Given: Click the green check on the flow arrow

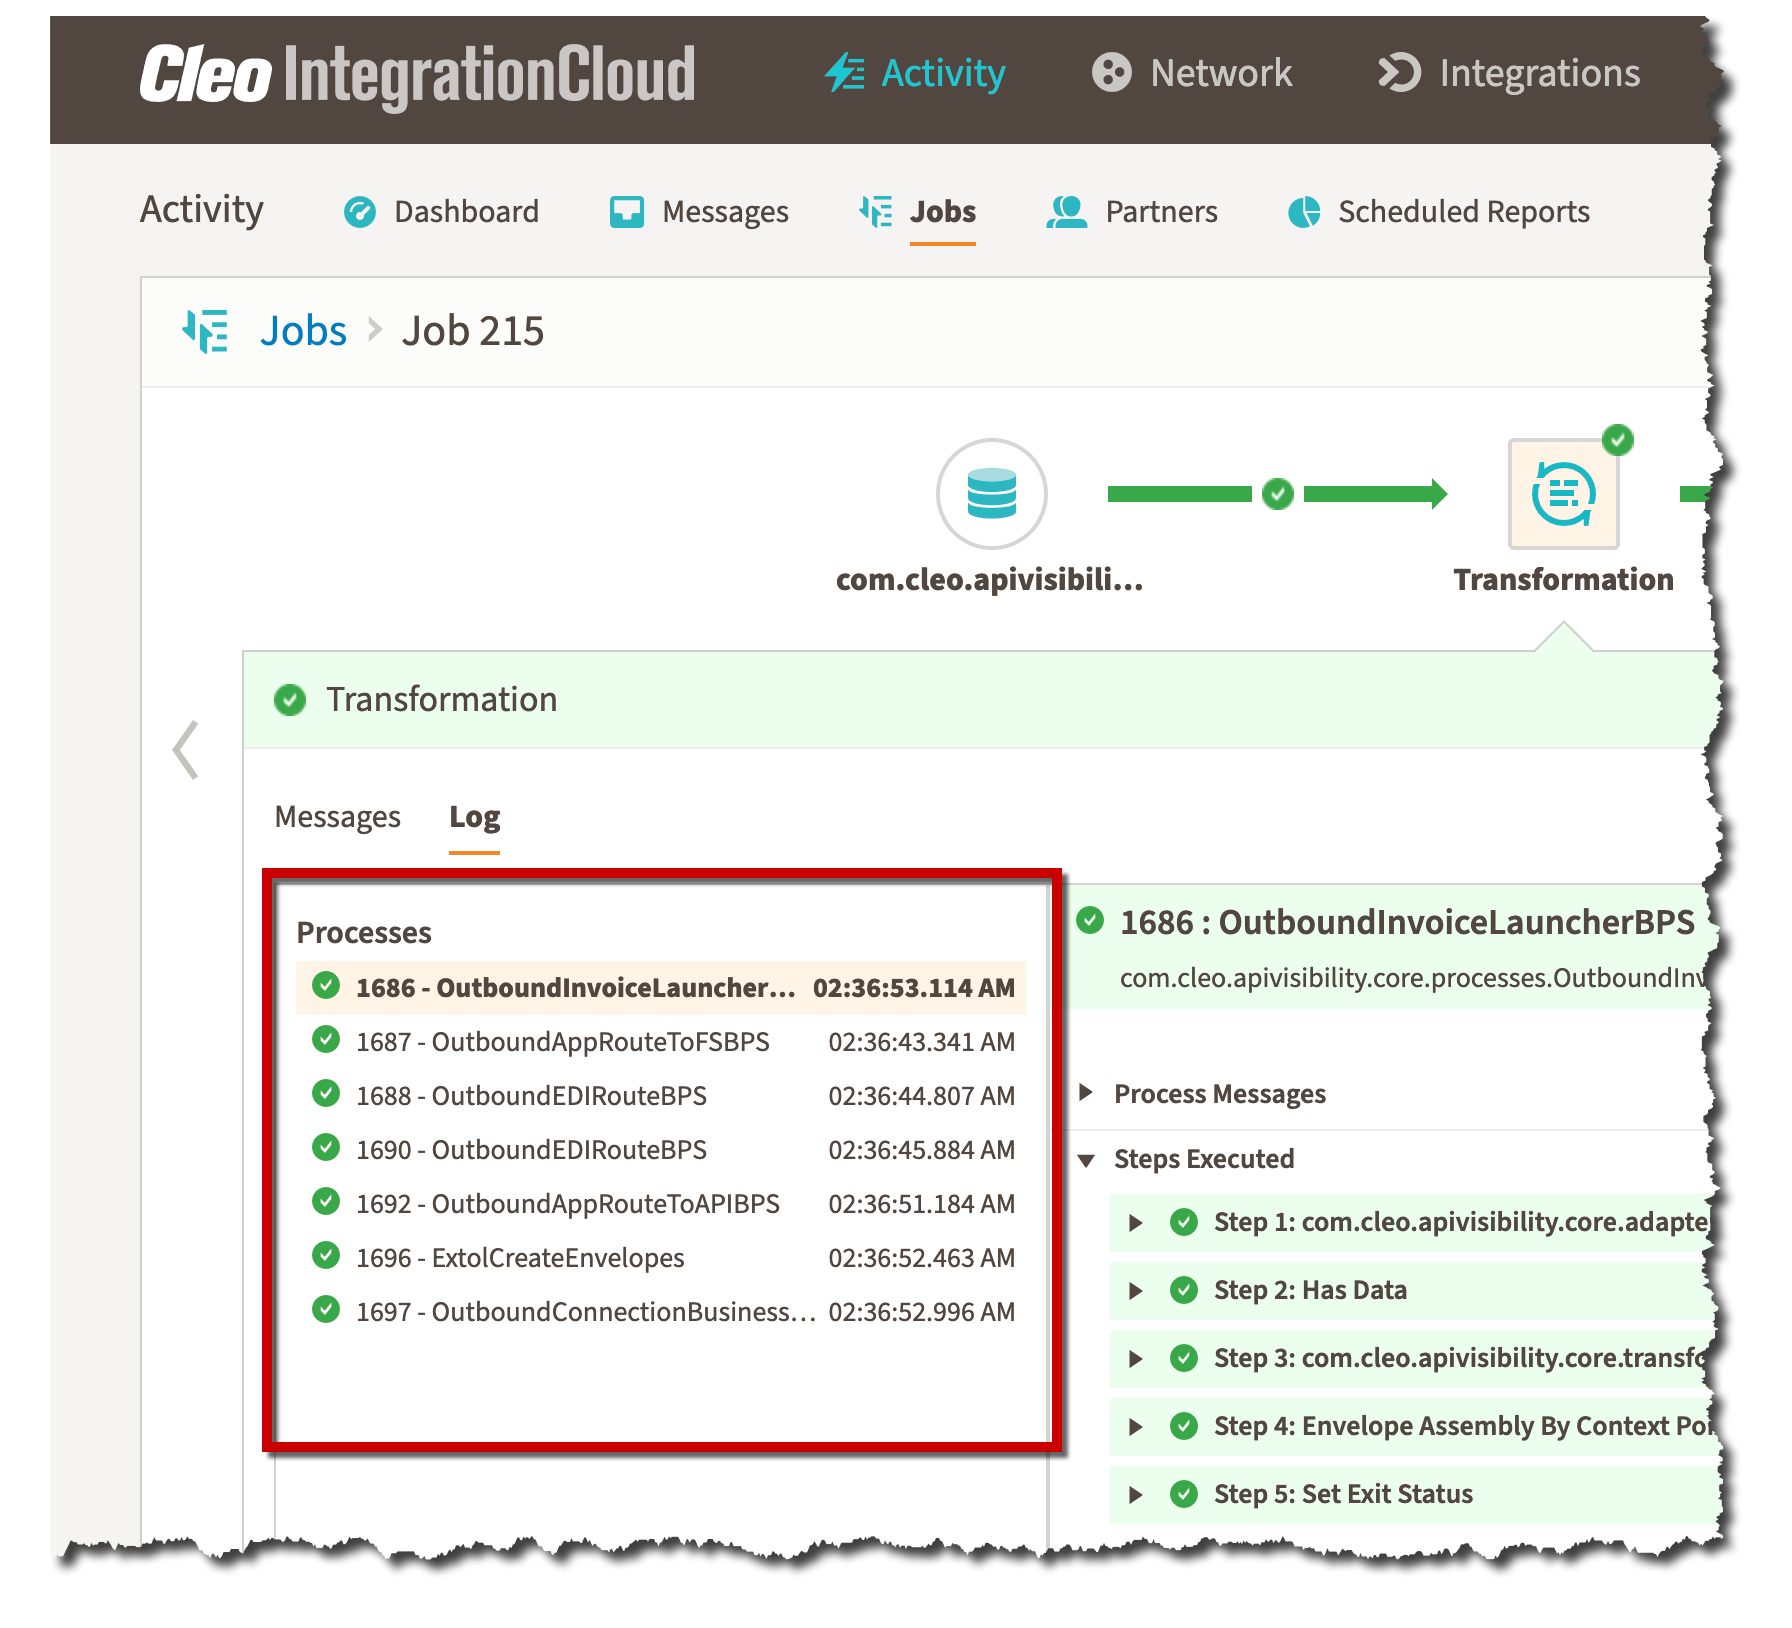Looking at the screenshot, I should [1278, 493].
